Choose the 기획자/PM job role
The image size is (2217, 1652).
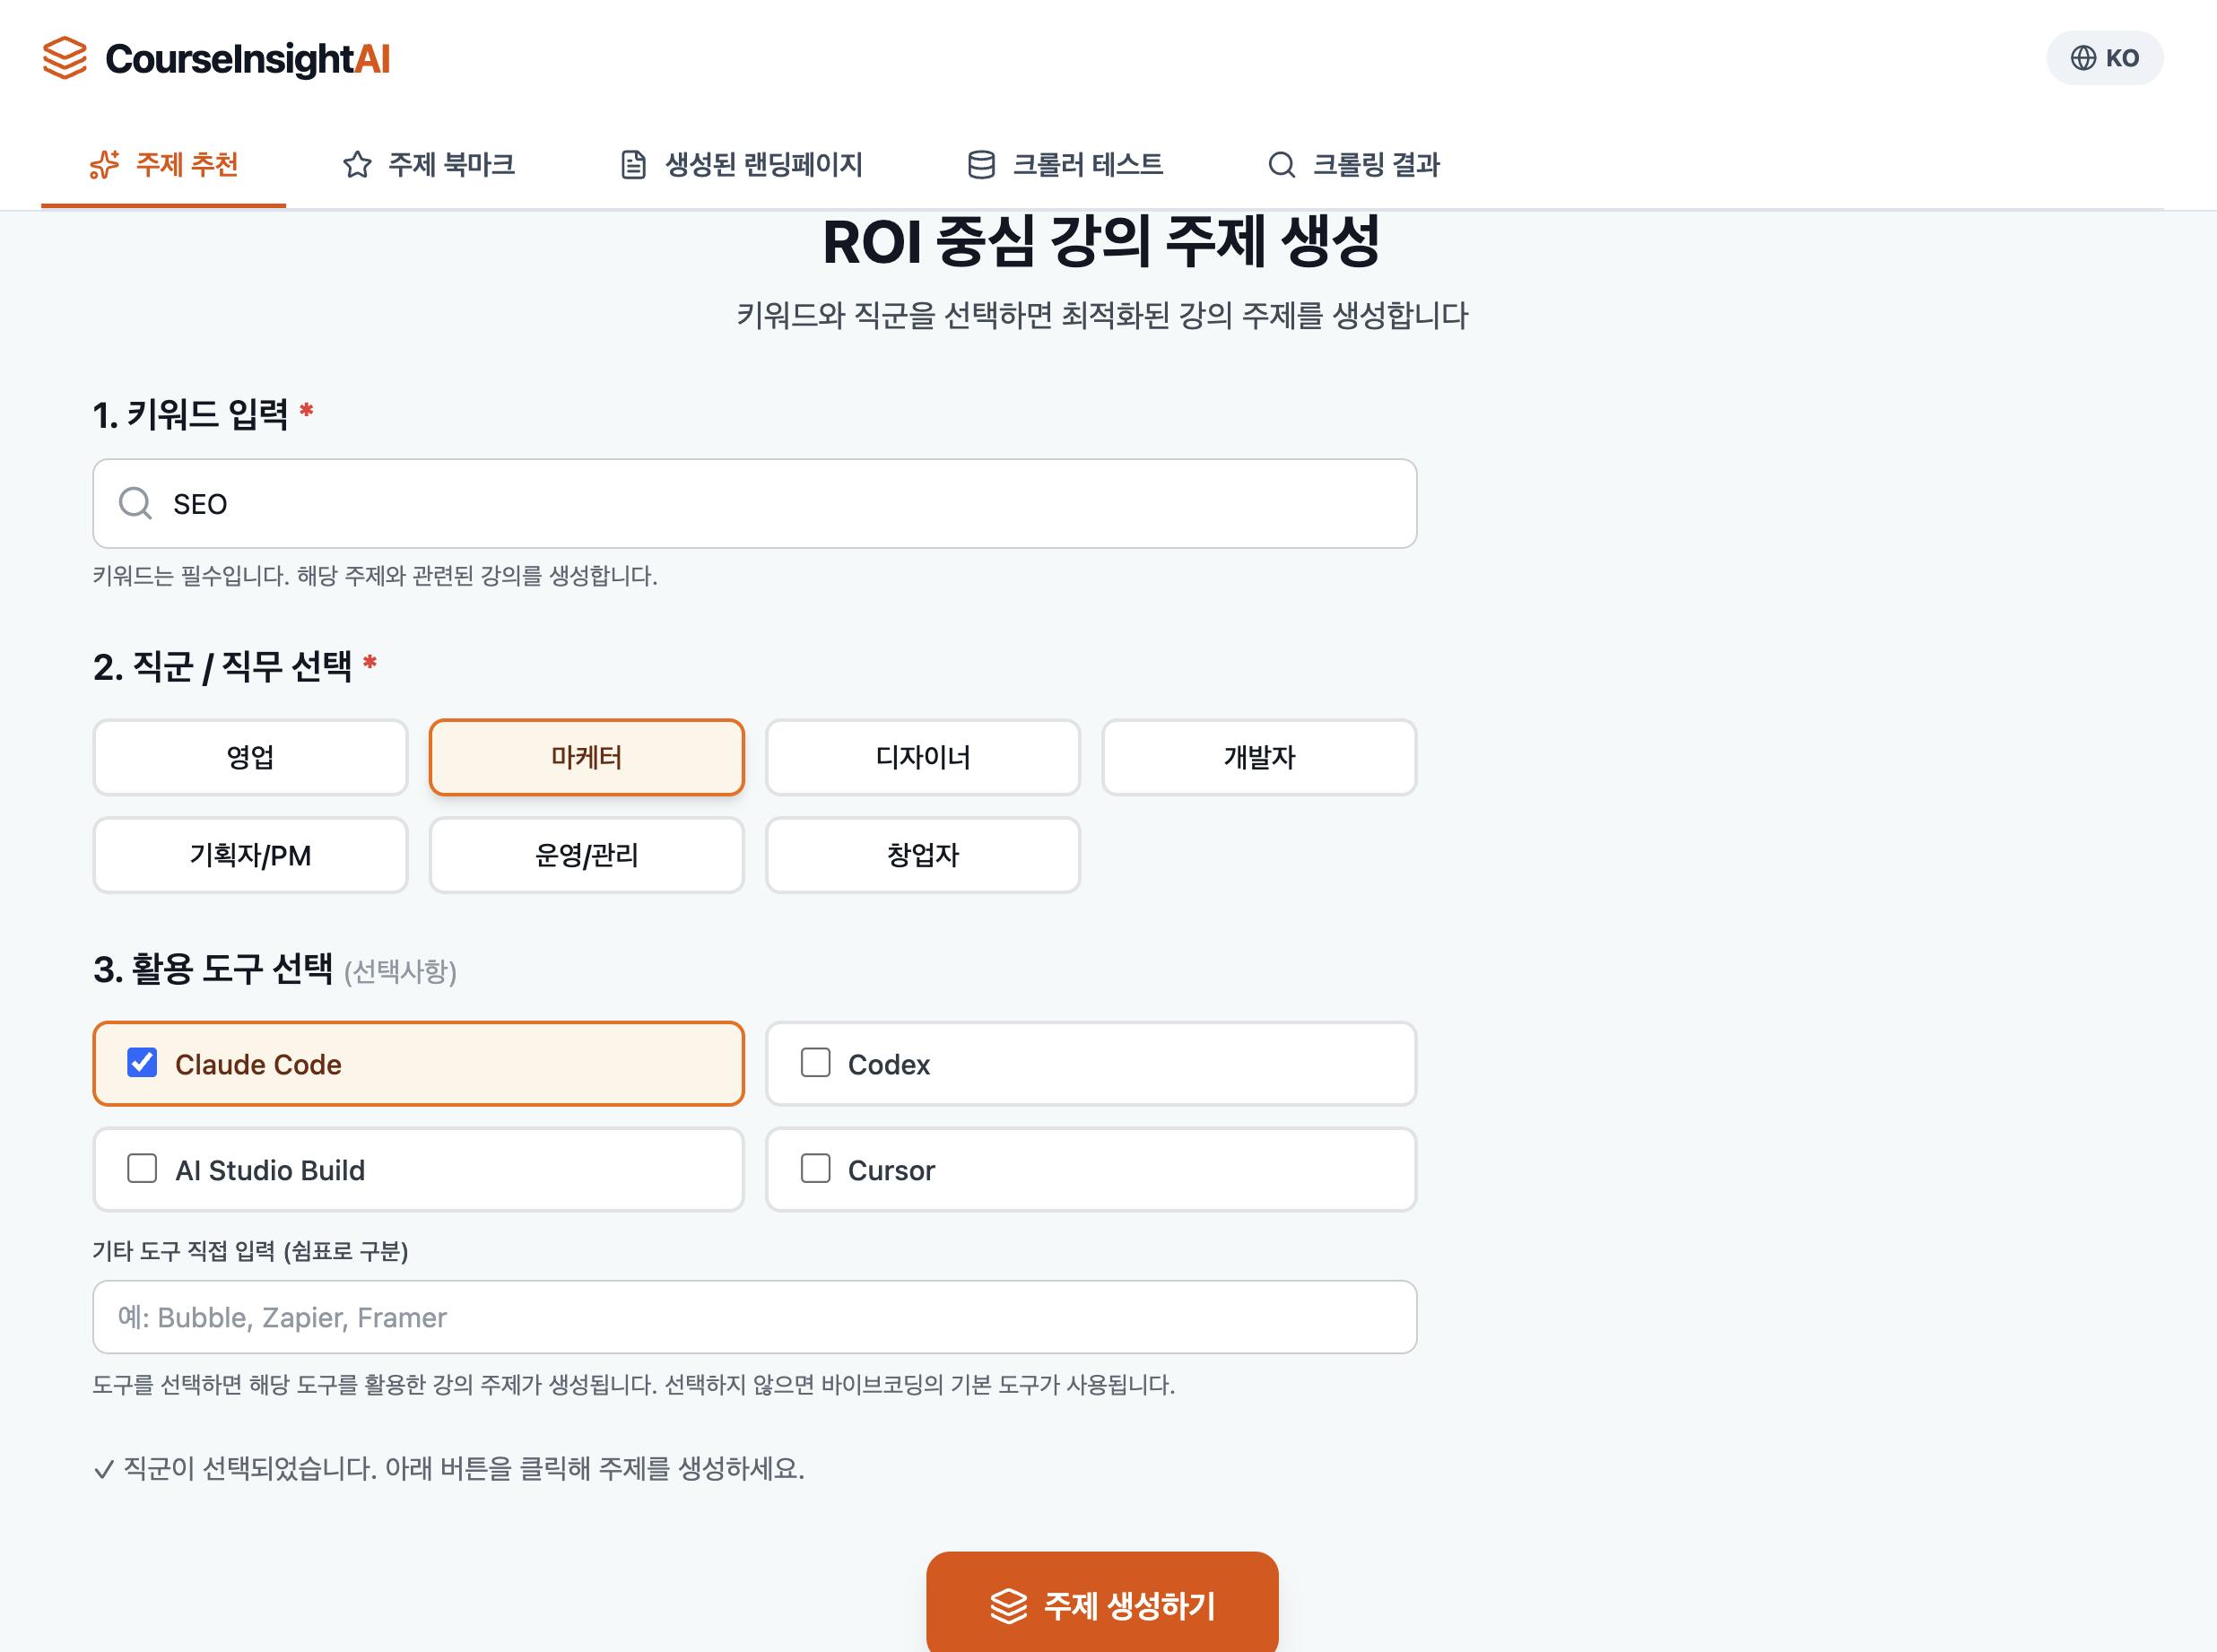250,855
